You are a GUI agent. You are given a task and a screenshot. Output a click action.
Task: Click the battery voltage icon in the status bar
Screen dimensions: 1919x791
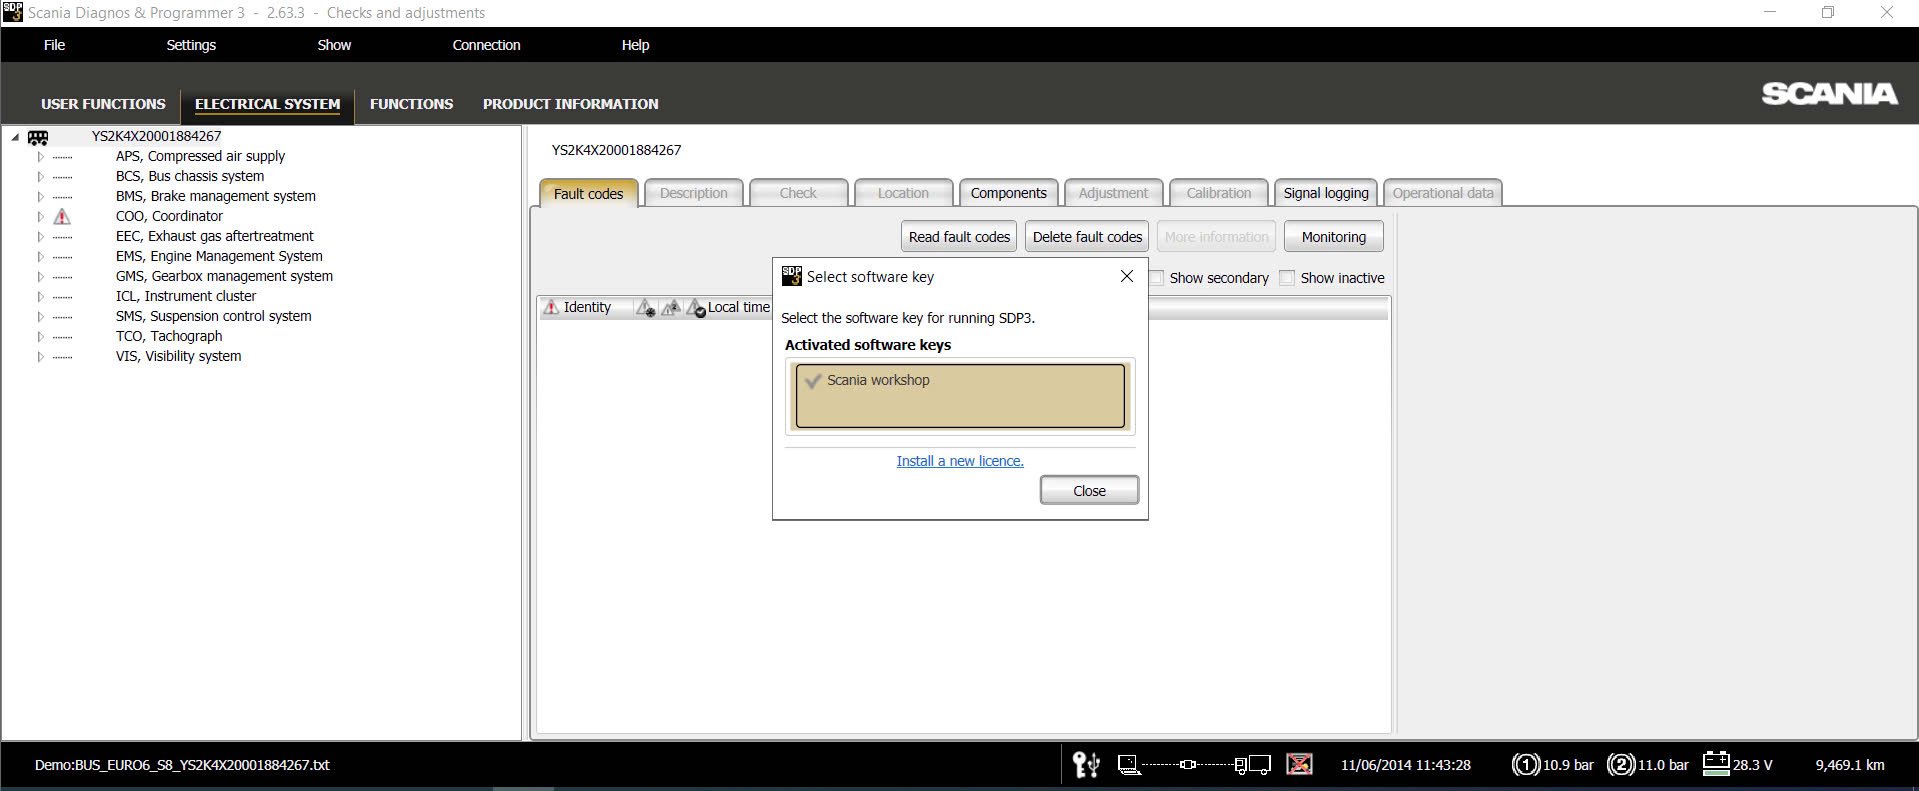1716,763
